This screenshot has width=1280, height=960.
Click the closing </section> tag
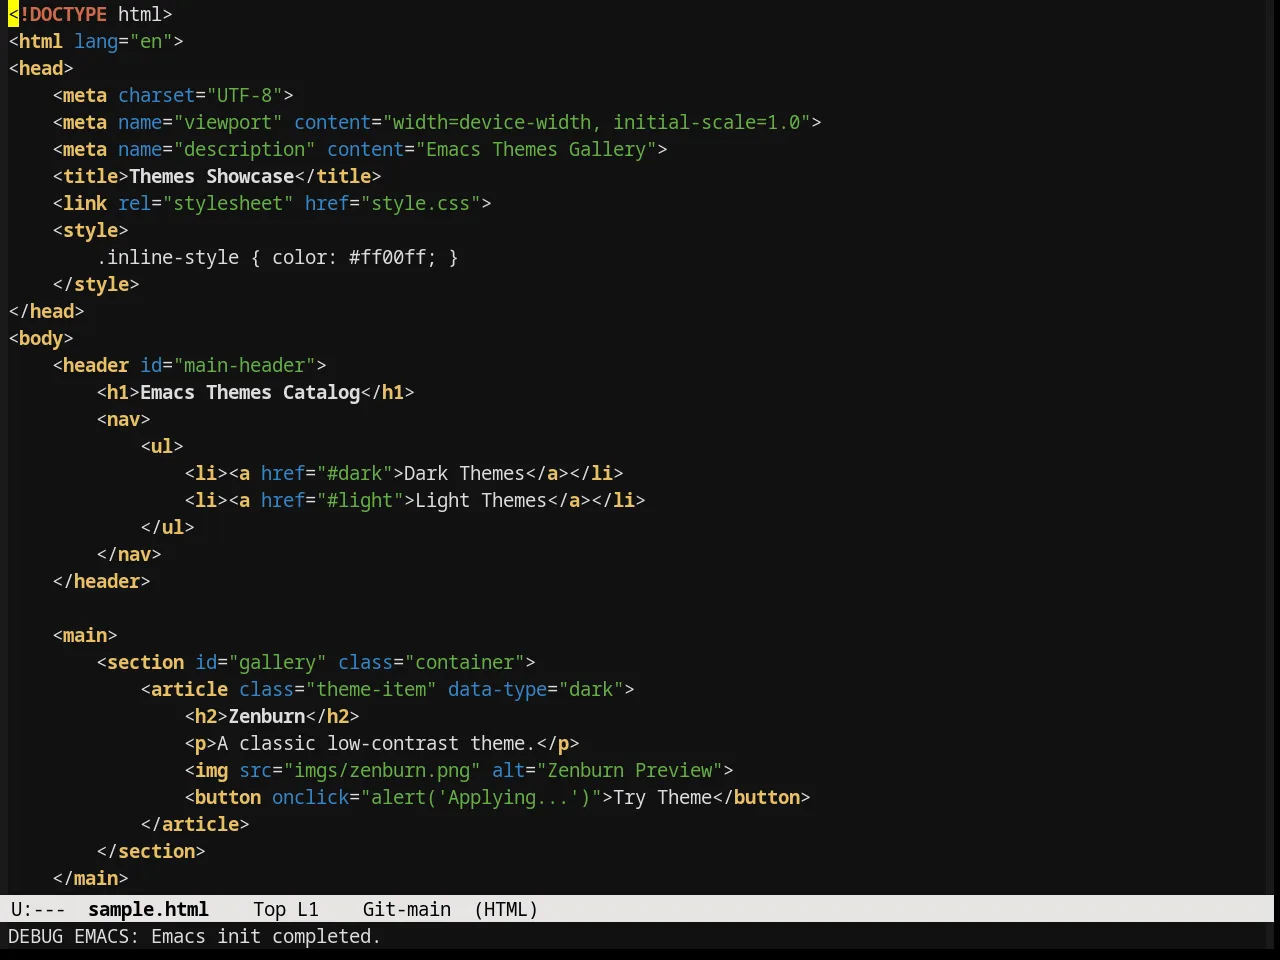pyautogui.click(x=151, y=851)
